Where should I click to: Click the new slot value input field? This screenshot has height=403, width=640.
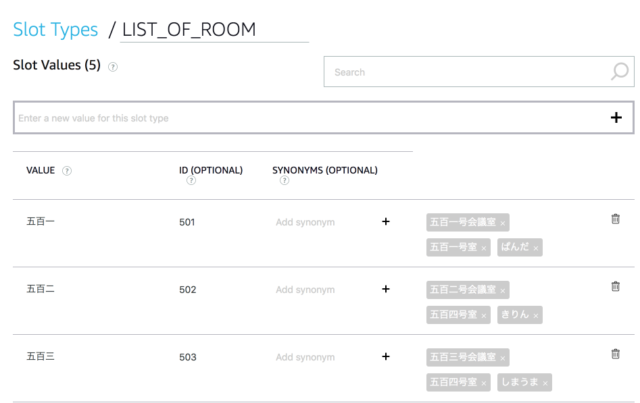pyautogui.click(x=311, y=118)
